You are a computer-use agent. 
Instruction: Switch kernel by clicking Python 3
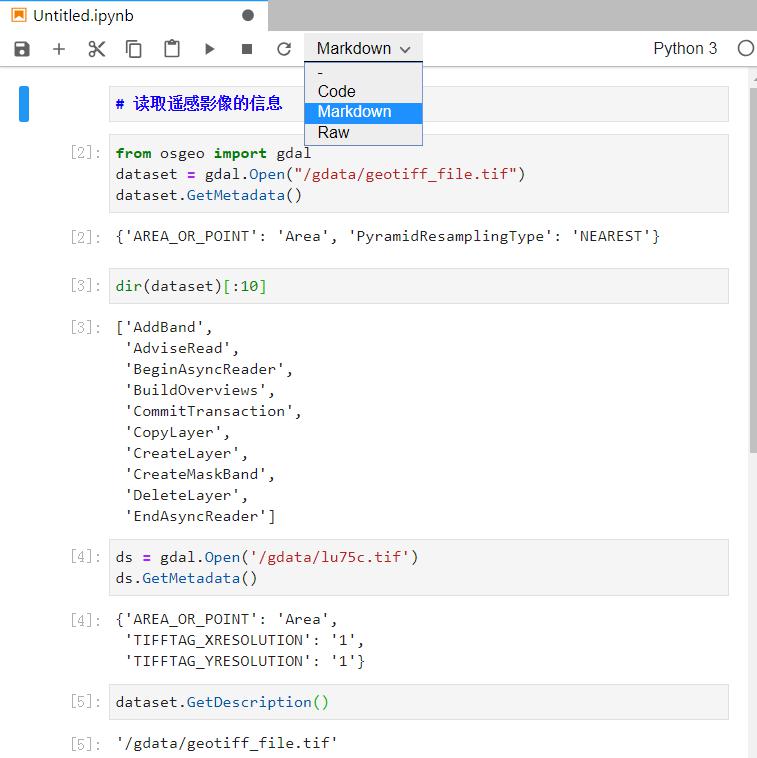pyautogui.click(x=685, y=48)
